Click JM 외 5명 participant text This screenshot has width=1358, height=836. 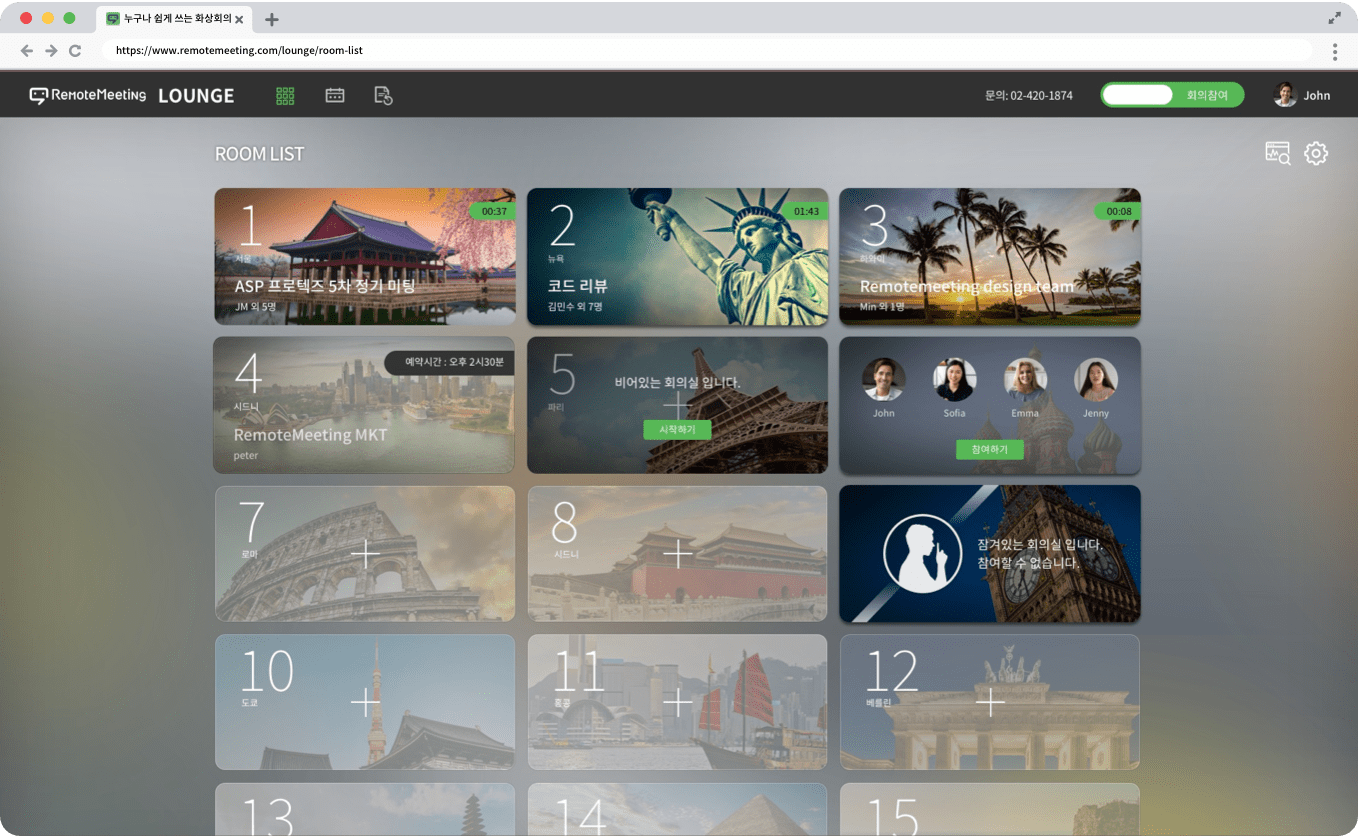pyautogui.click(x=256, y=307)
